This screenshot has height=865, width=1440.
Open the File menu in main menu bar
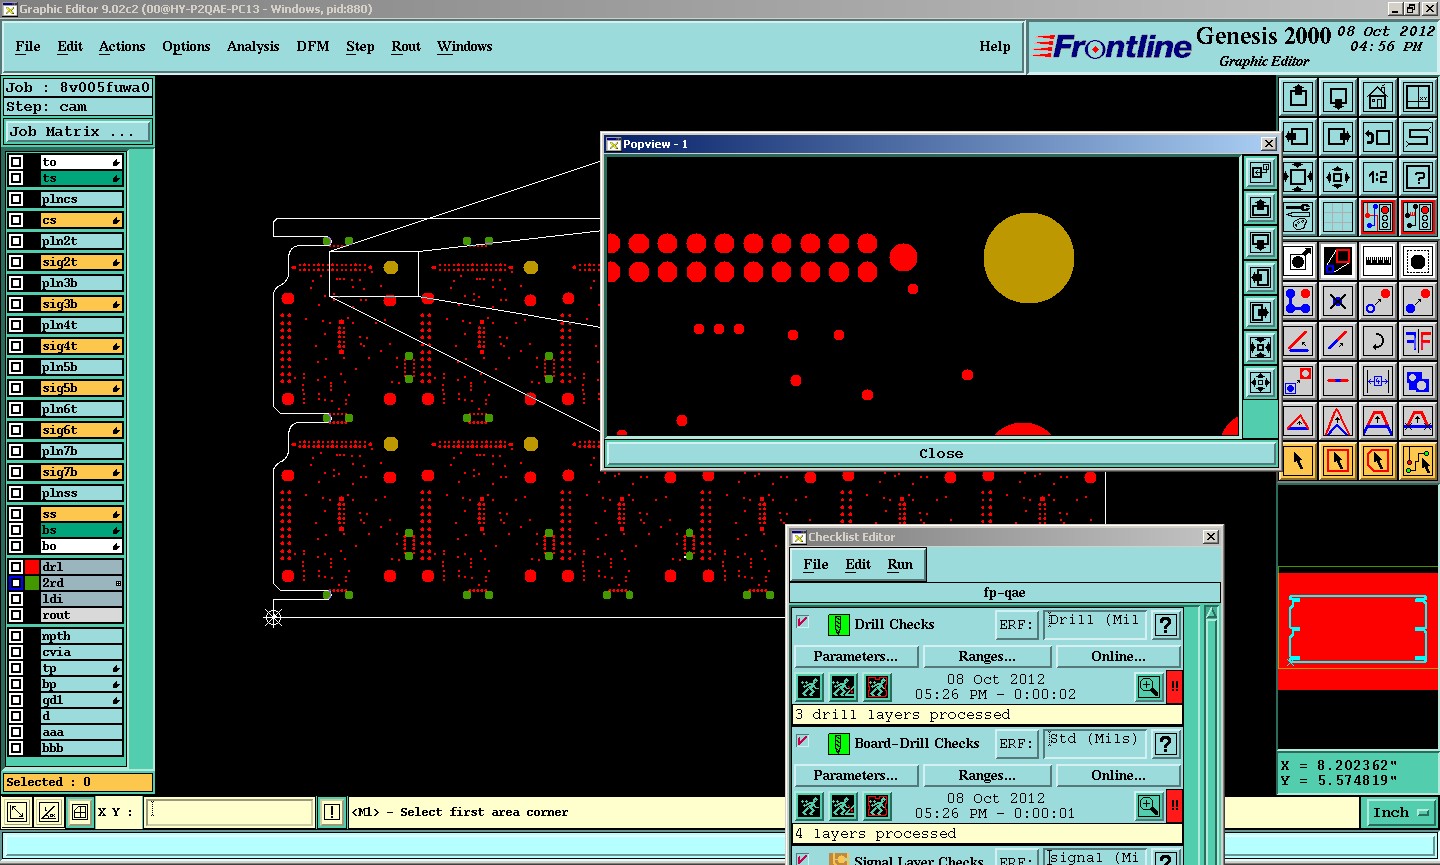[x=28, y=46]
